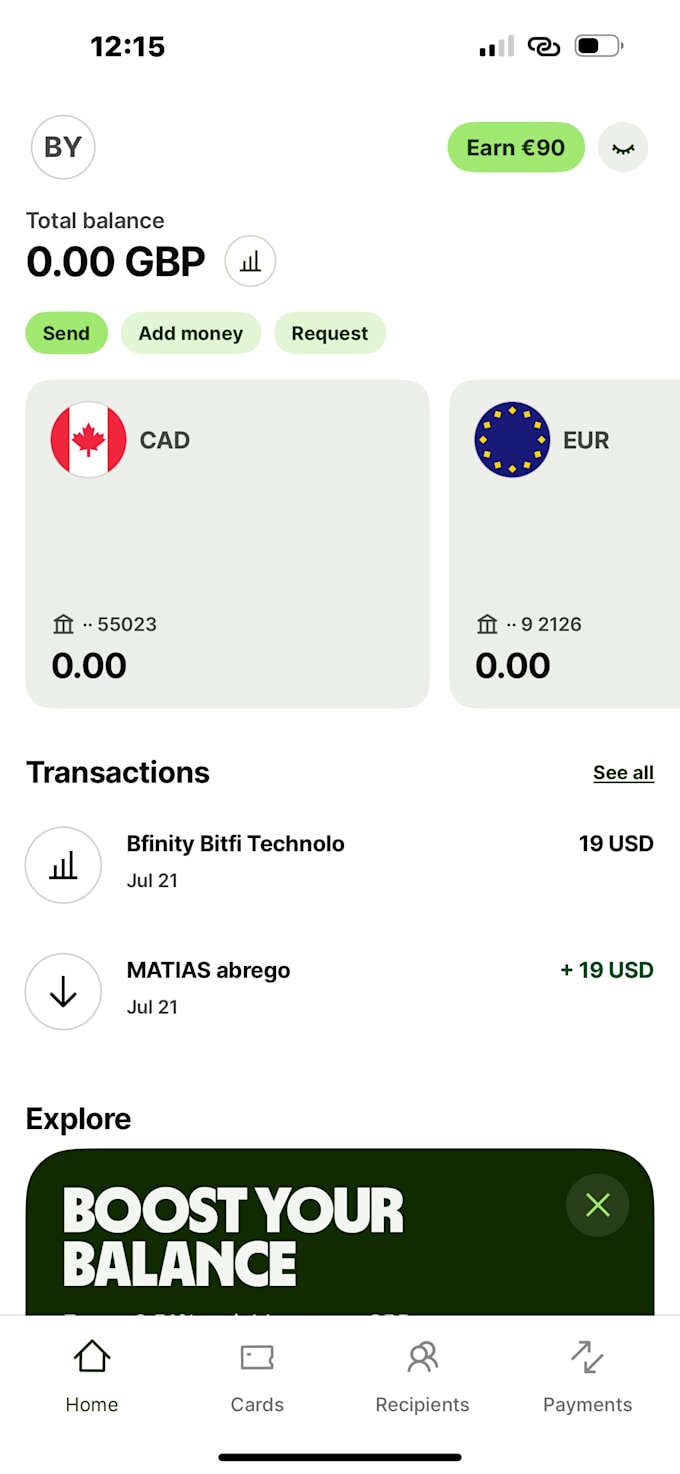Open See all transactions
Image resolution: width=680 pixels, height=1474 pixels.
pos(623,772)
